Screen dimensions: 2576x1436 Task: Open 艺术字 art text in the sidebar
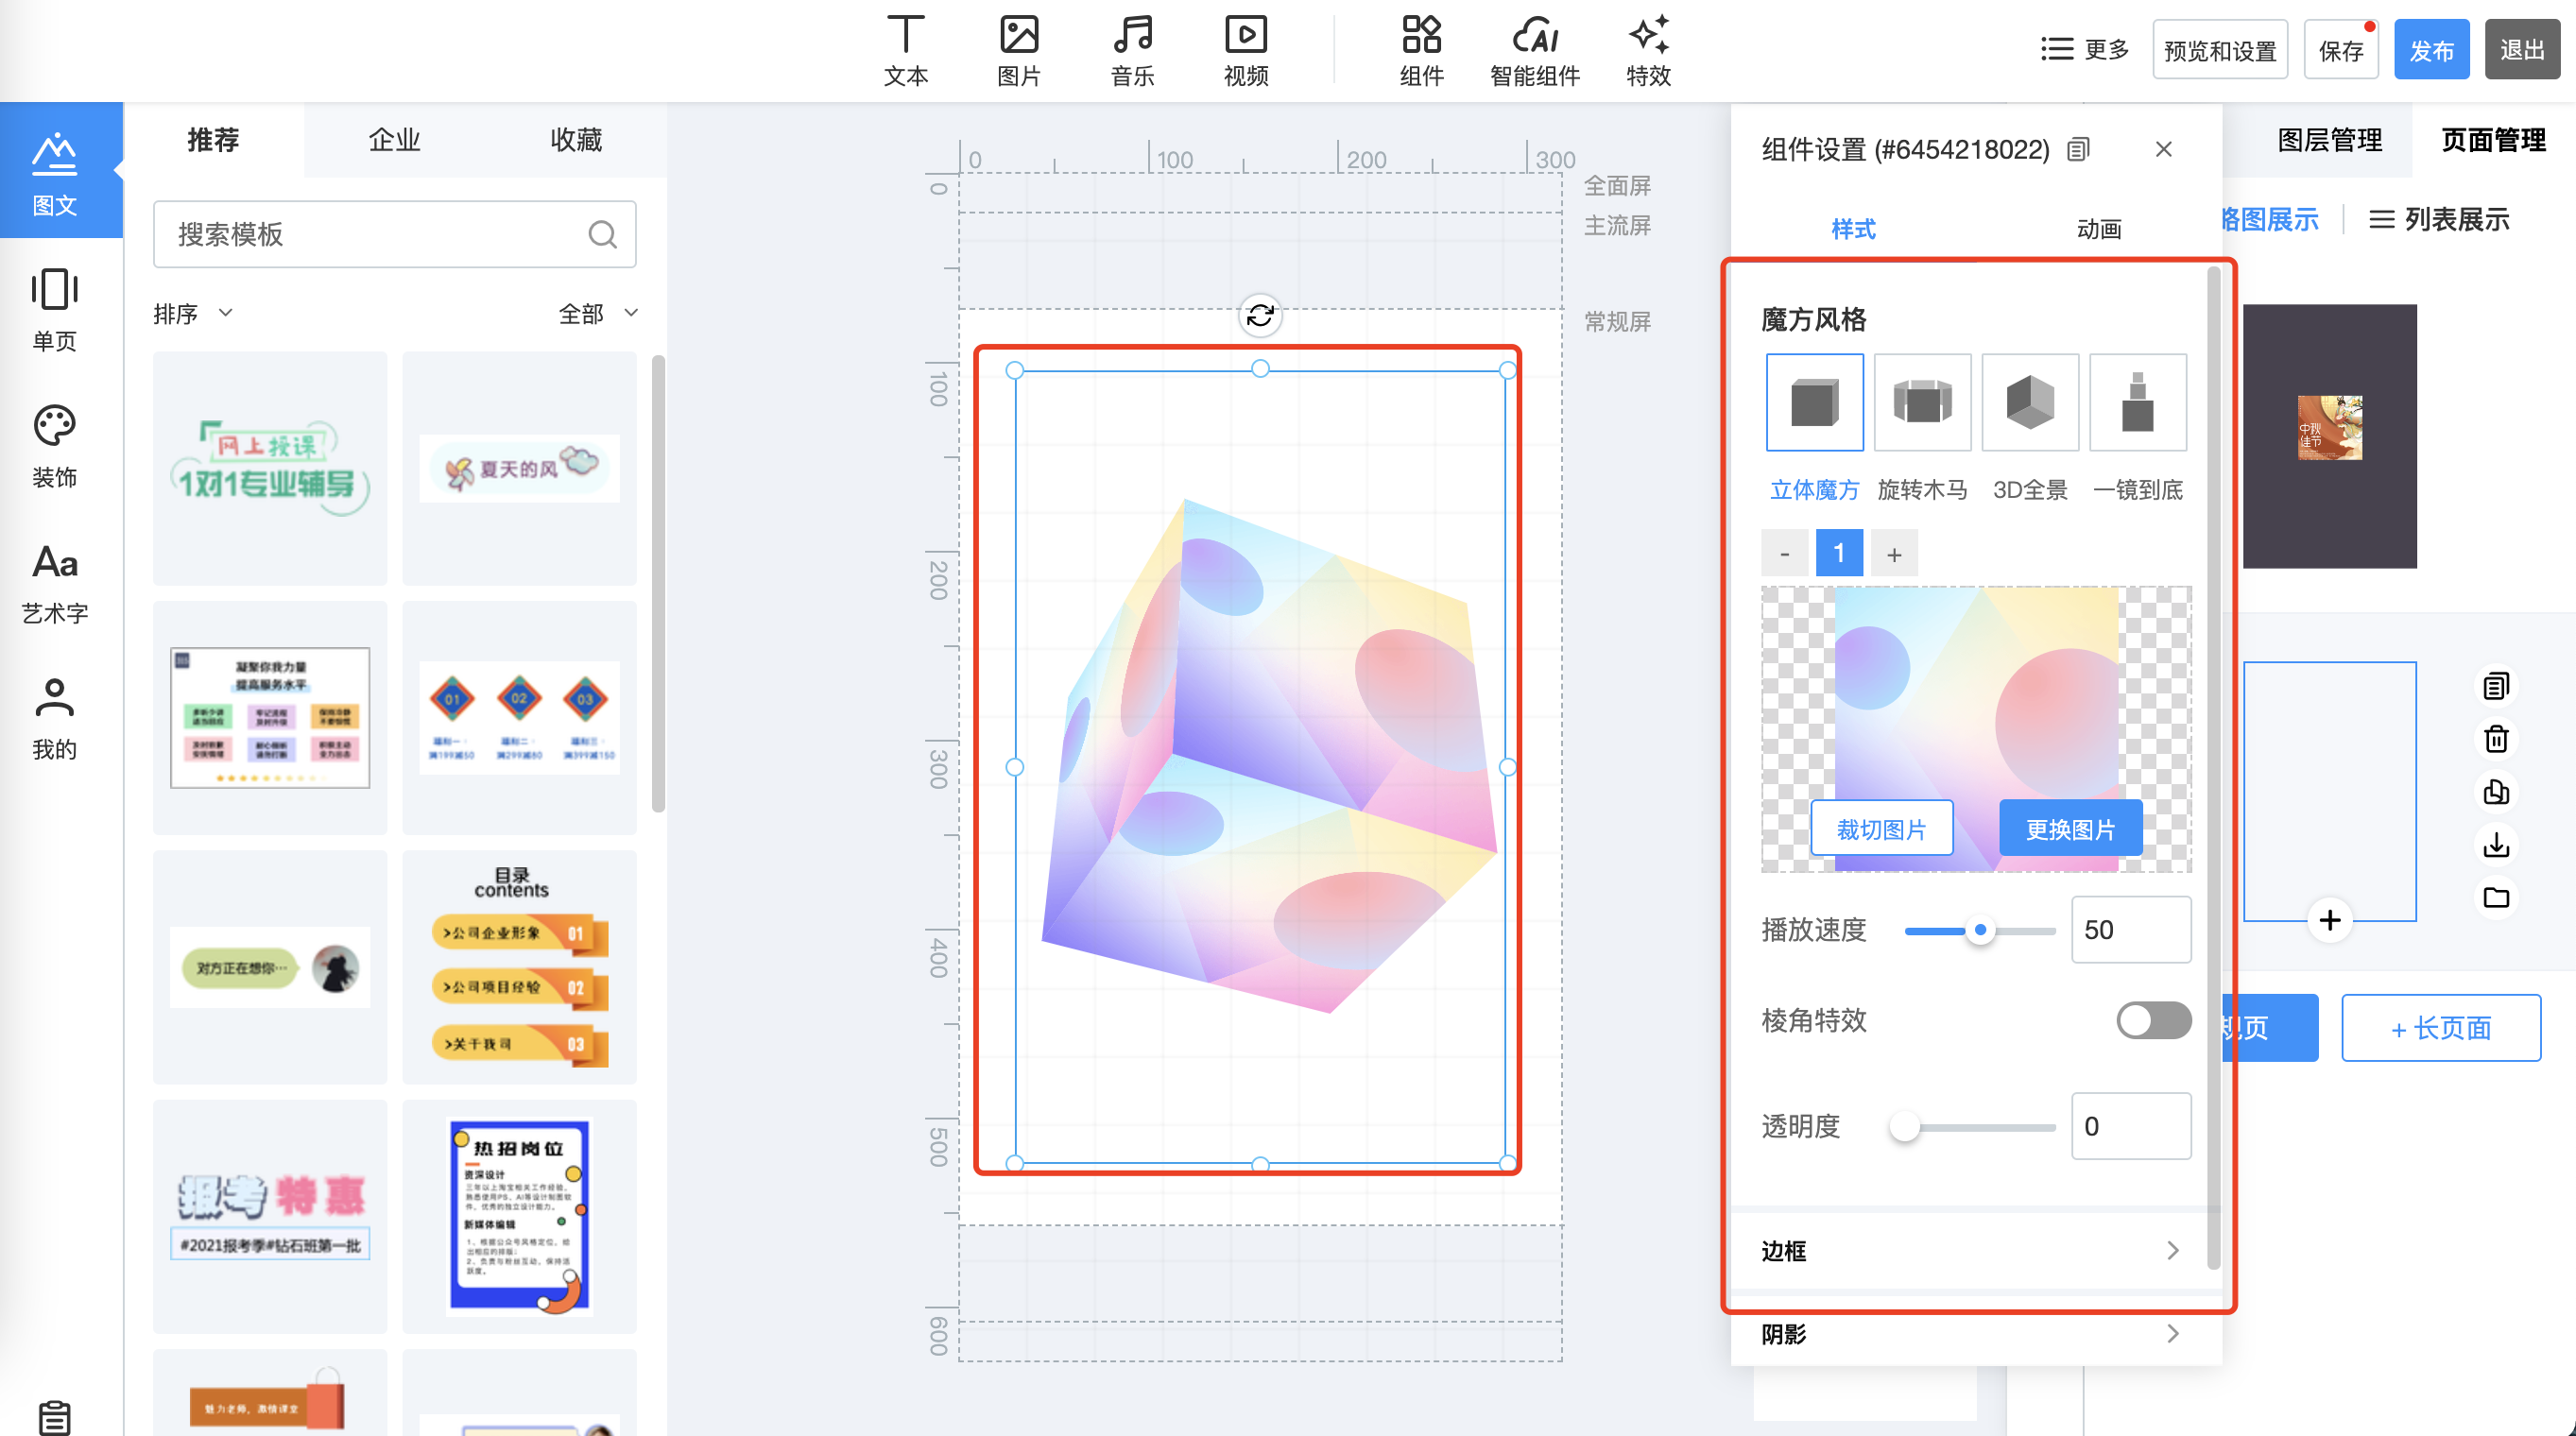(x=55, y=584)
